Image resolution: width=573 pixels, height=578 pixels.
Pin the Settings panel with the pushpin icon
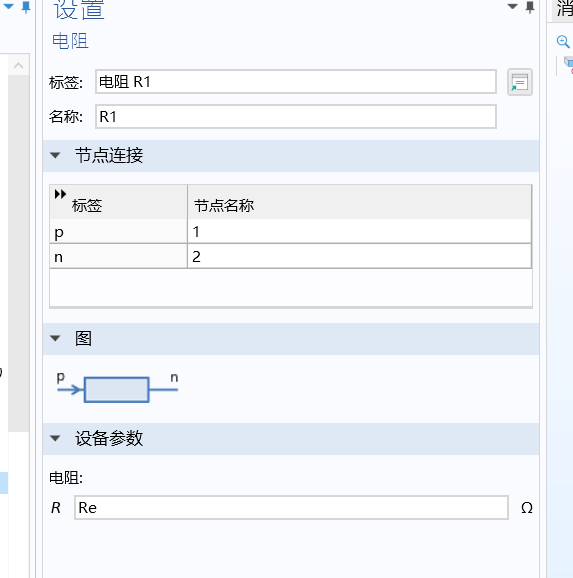(x=530, y=7)
